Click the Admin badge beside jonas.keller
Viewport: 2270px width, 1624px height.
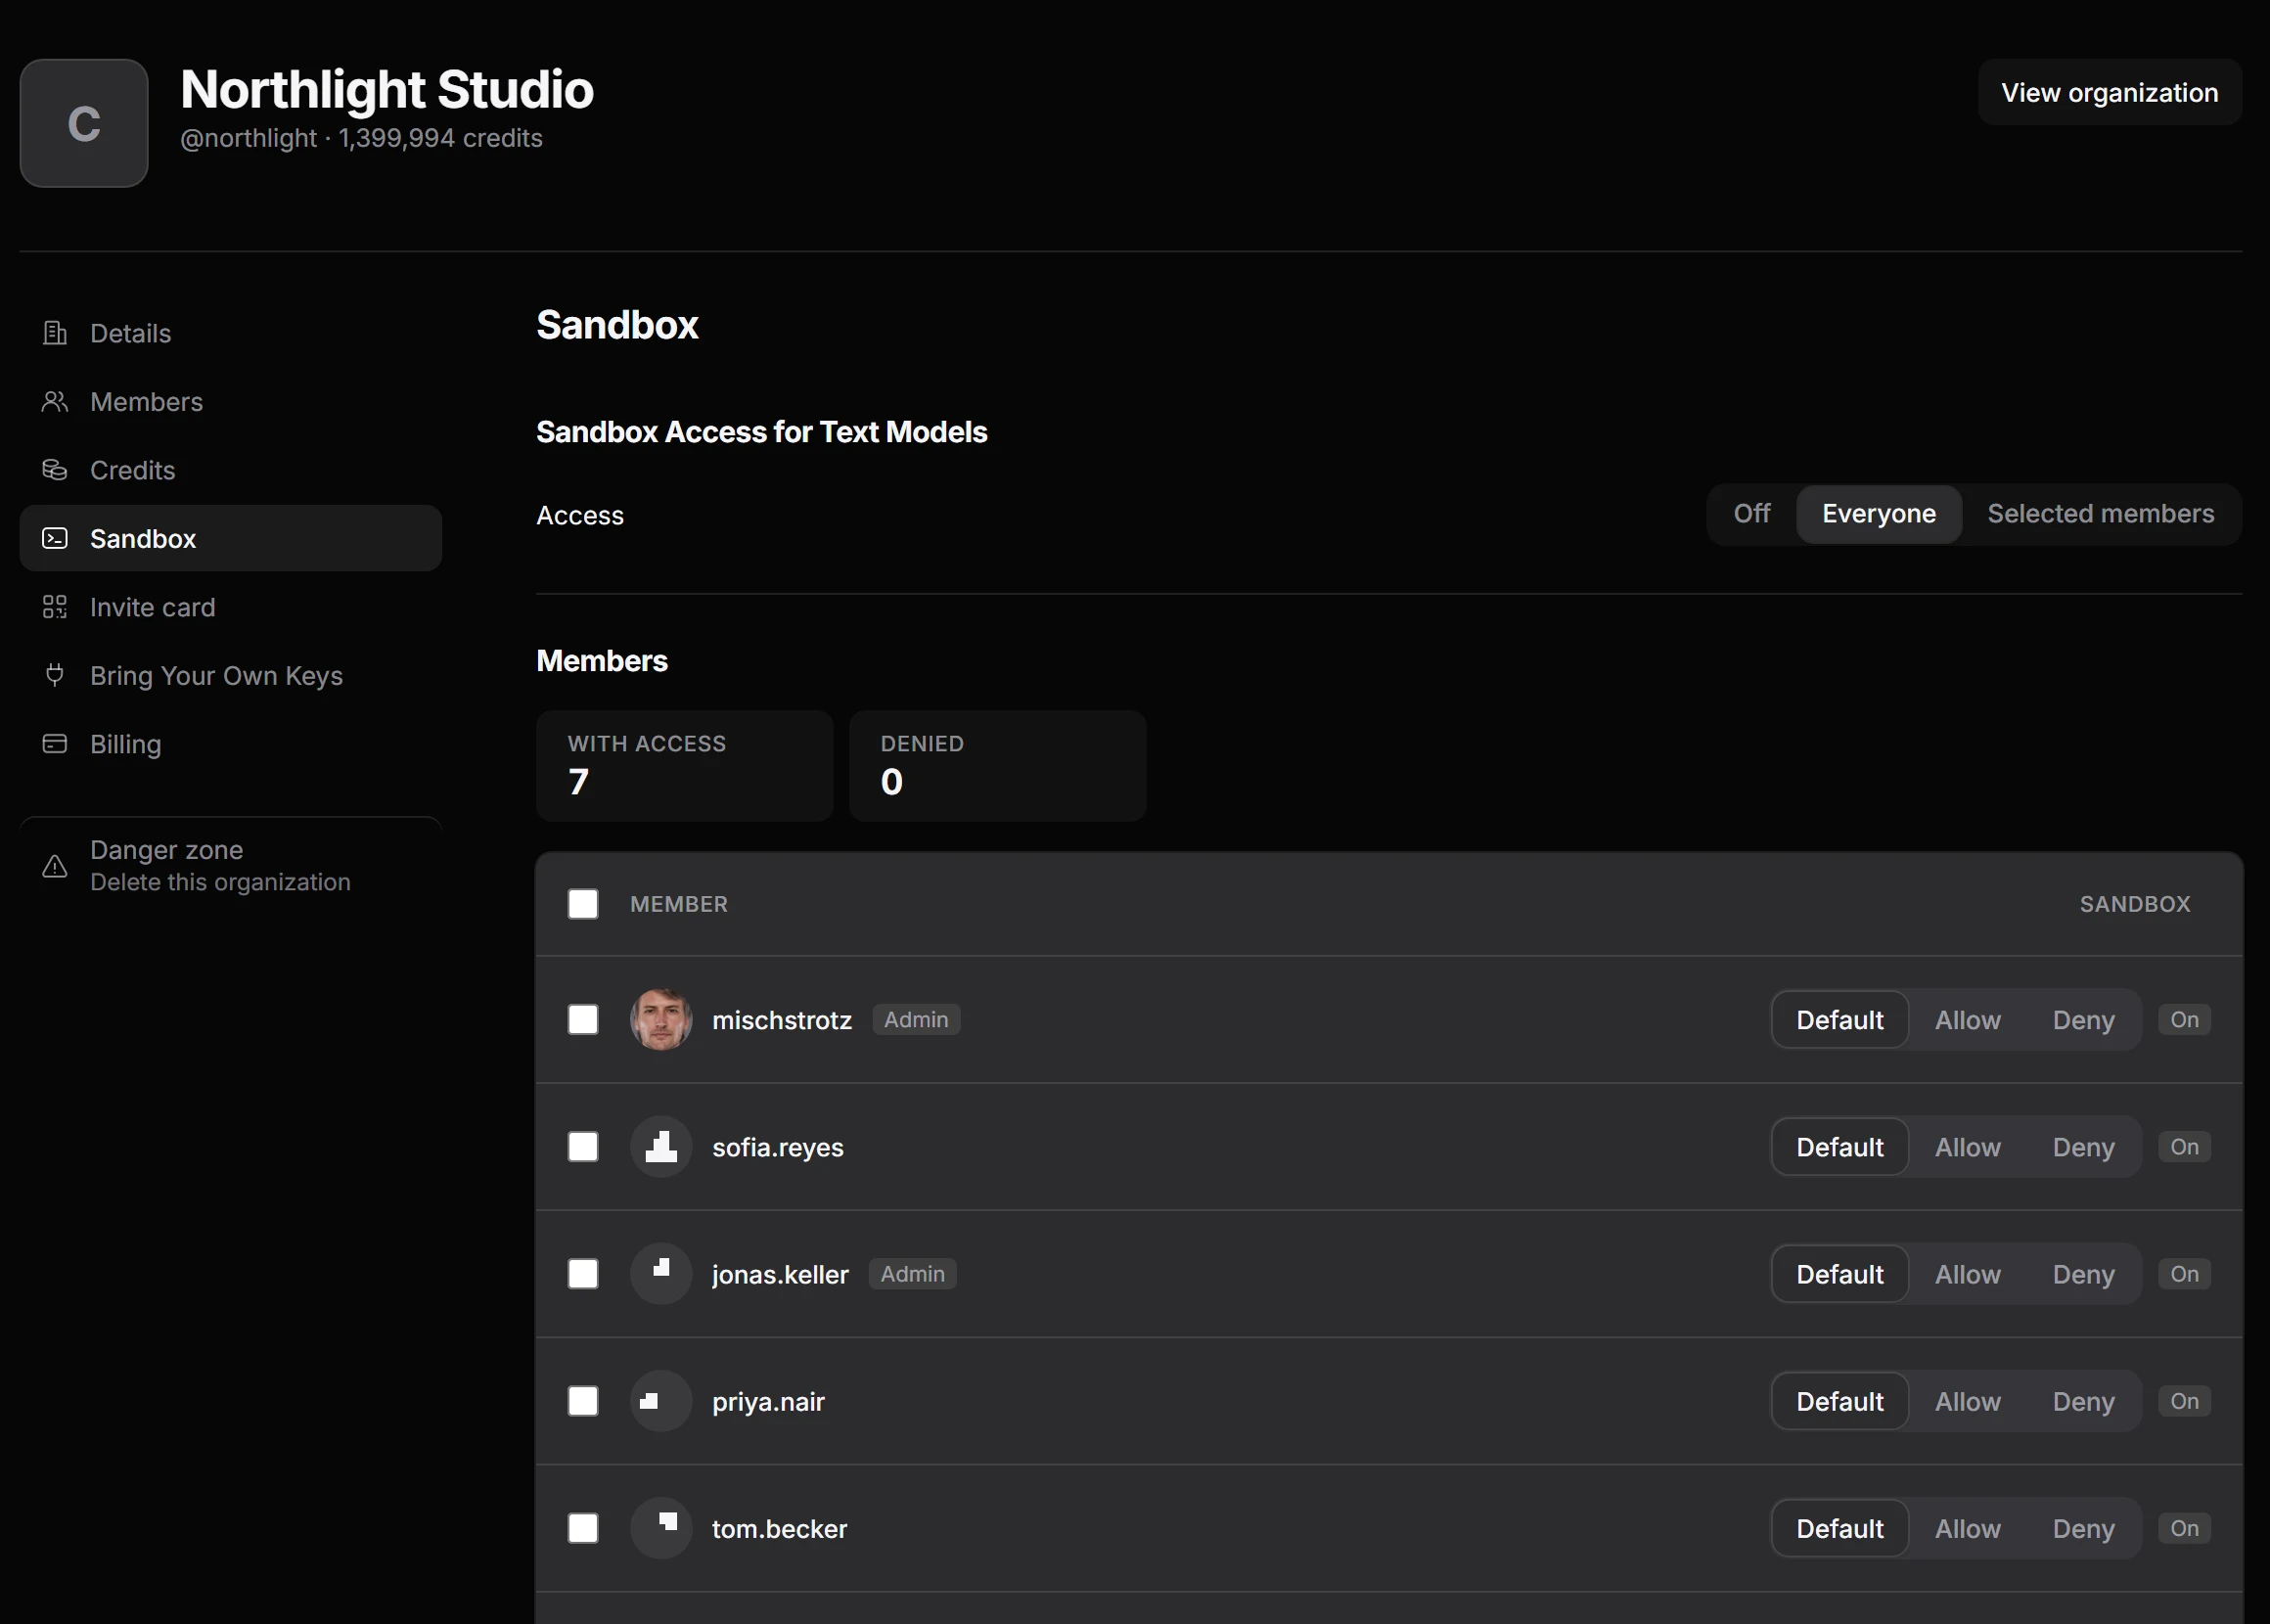912,1273
